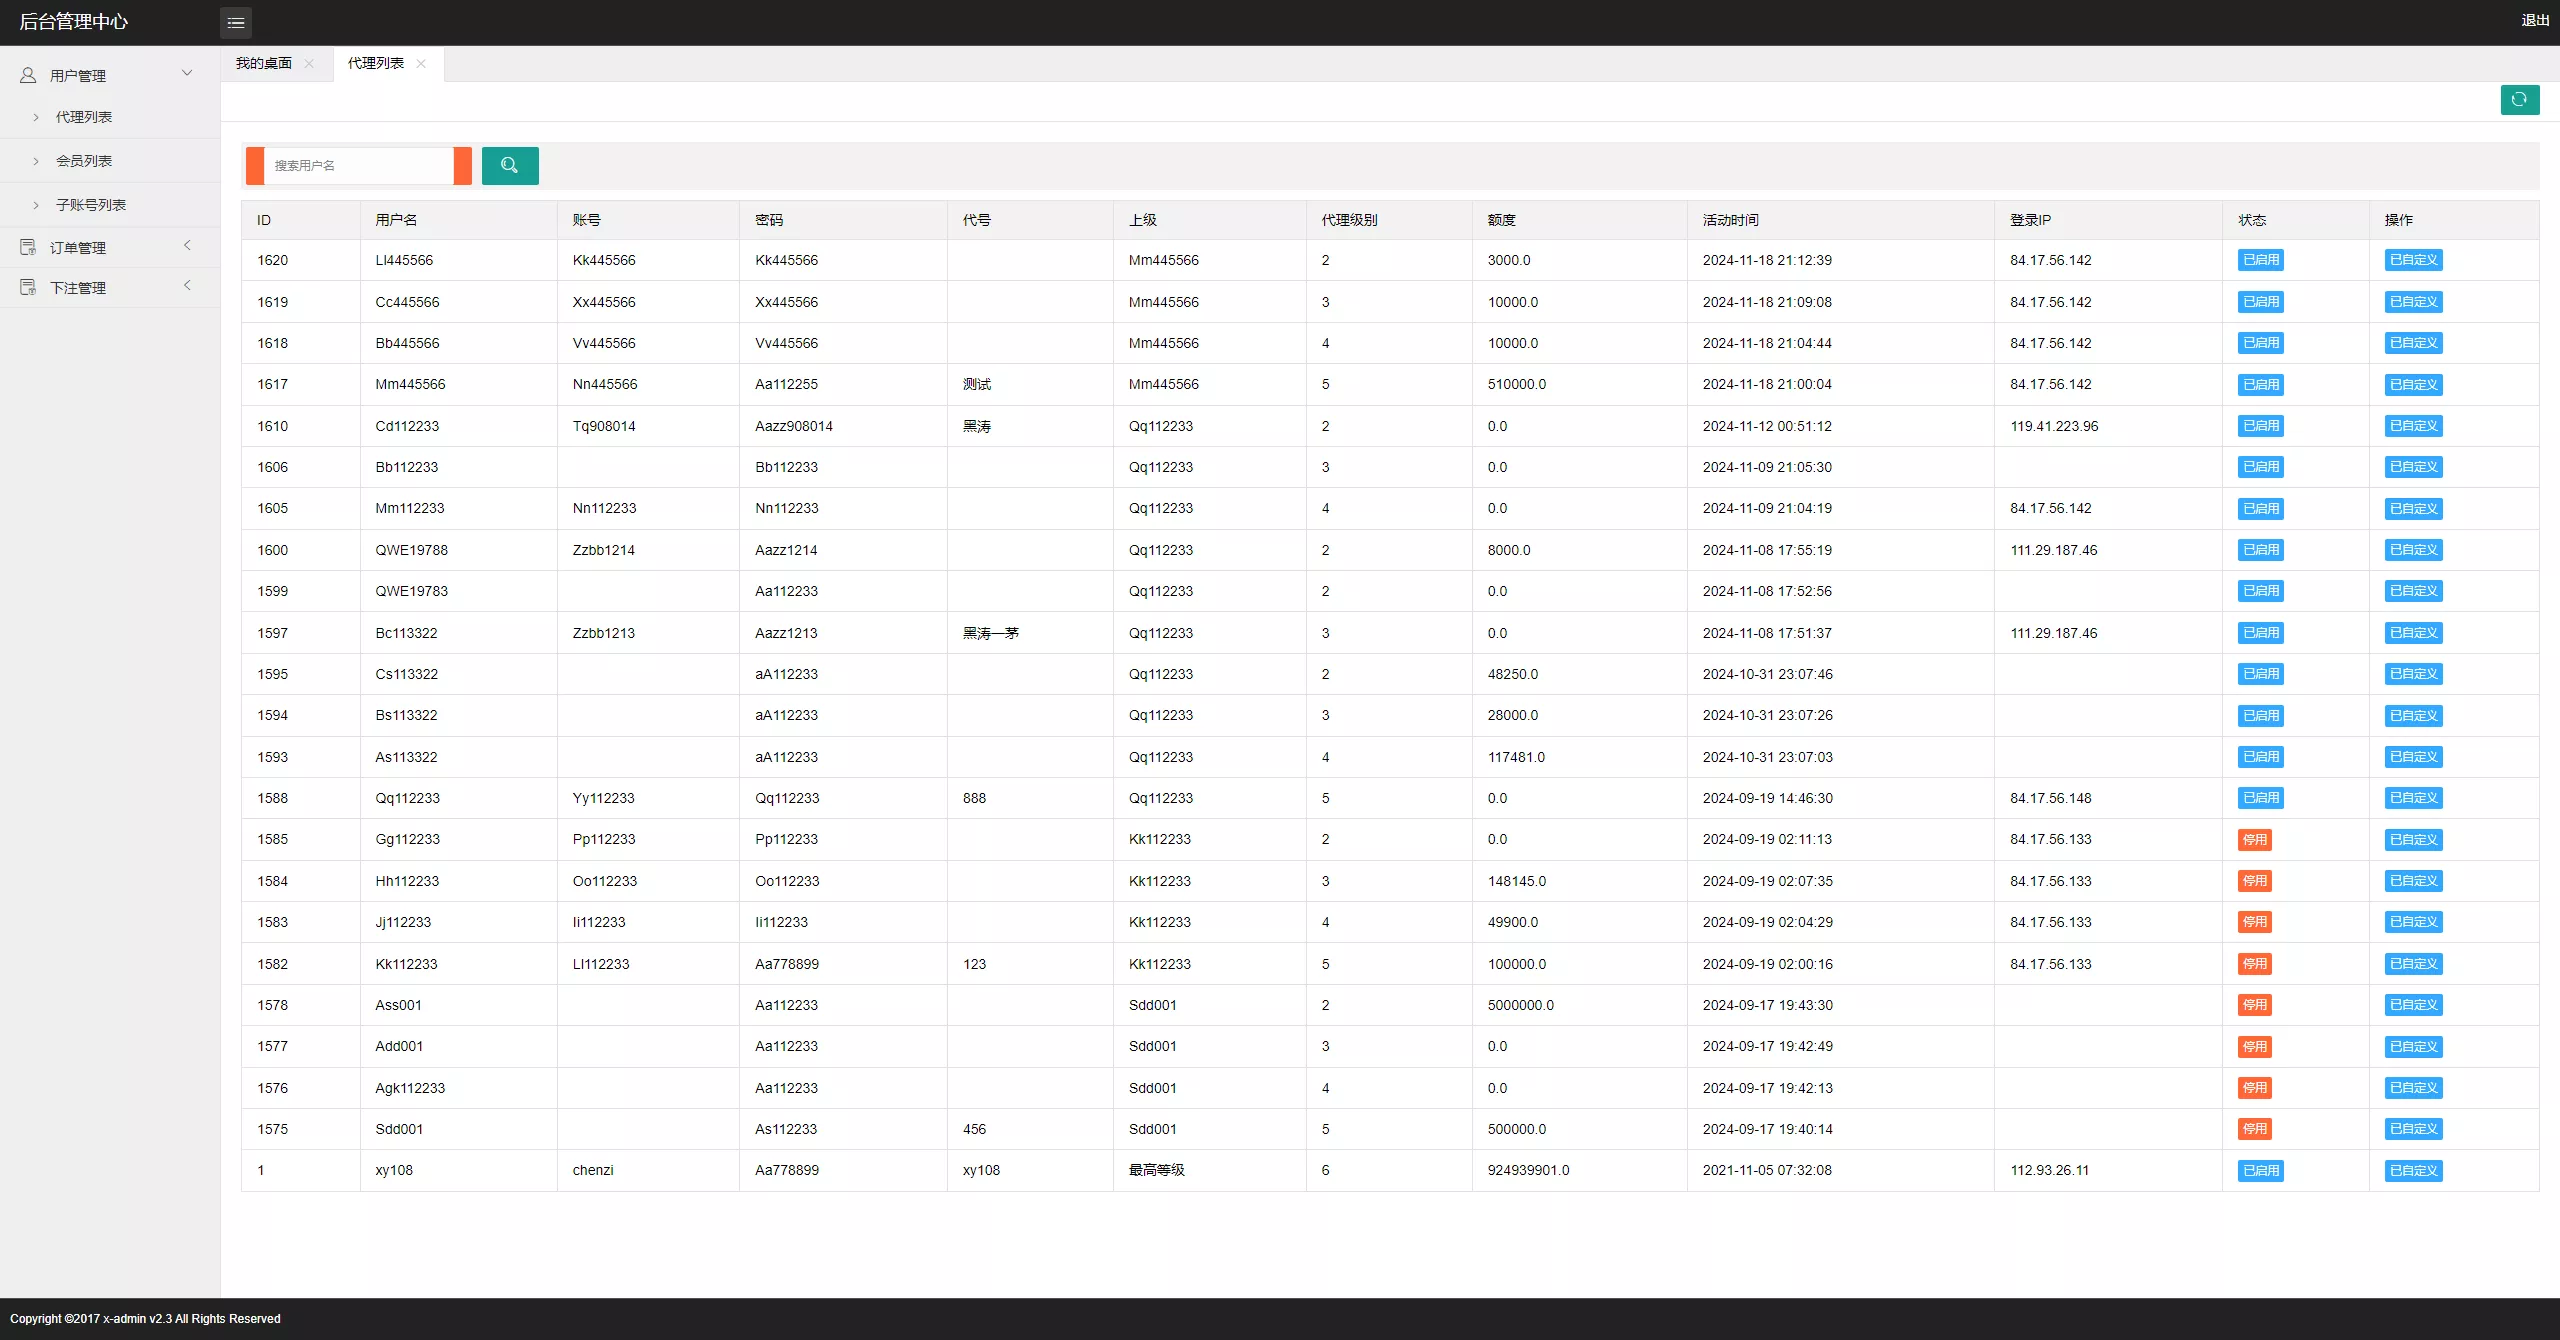The width and height of the screenshot is (2560, 1340).
Task: Close the 我的桌面 tab with X
Action: pos(309,64)
